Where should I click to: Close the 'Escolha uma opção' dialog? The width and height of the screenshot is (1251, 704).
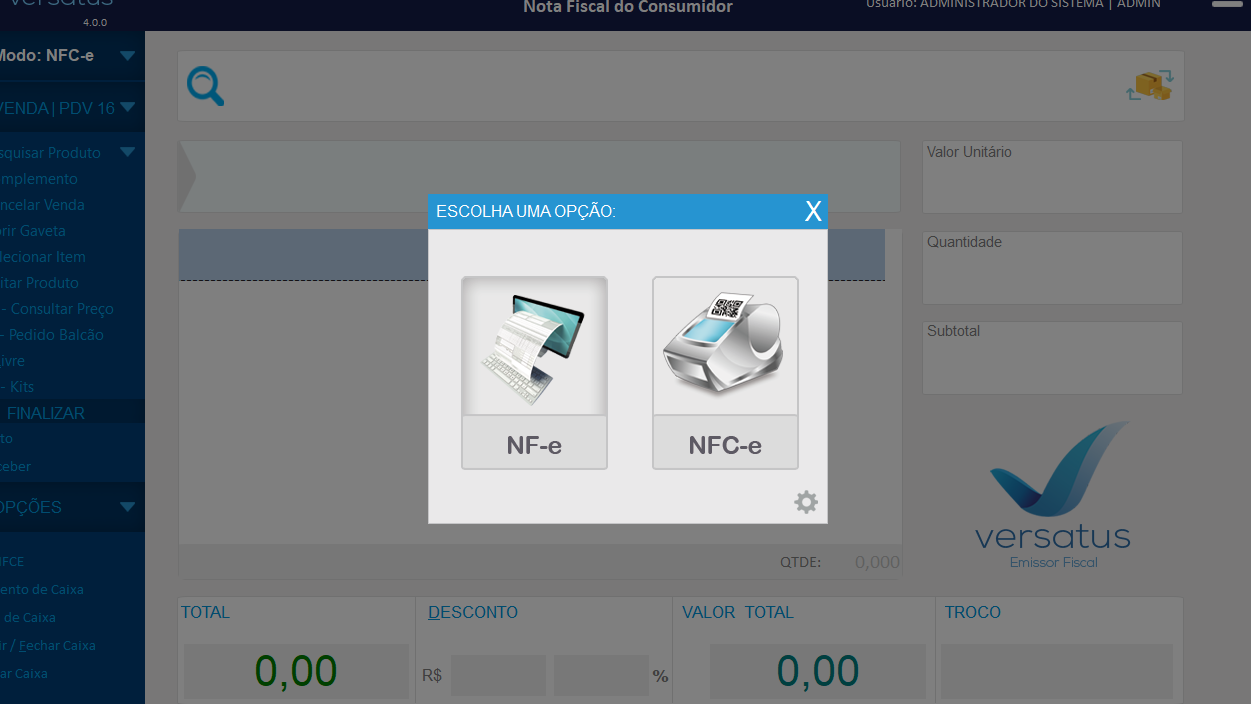pos(813,211)
